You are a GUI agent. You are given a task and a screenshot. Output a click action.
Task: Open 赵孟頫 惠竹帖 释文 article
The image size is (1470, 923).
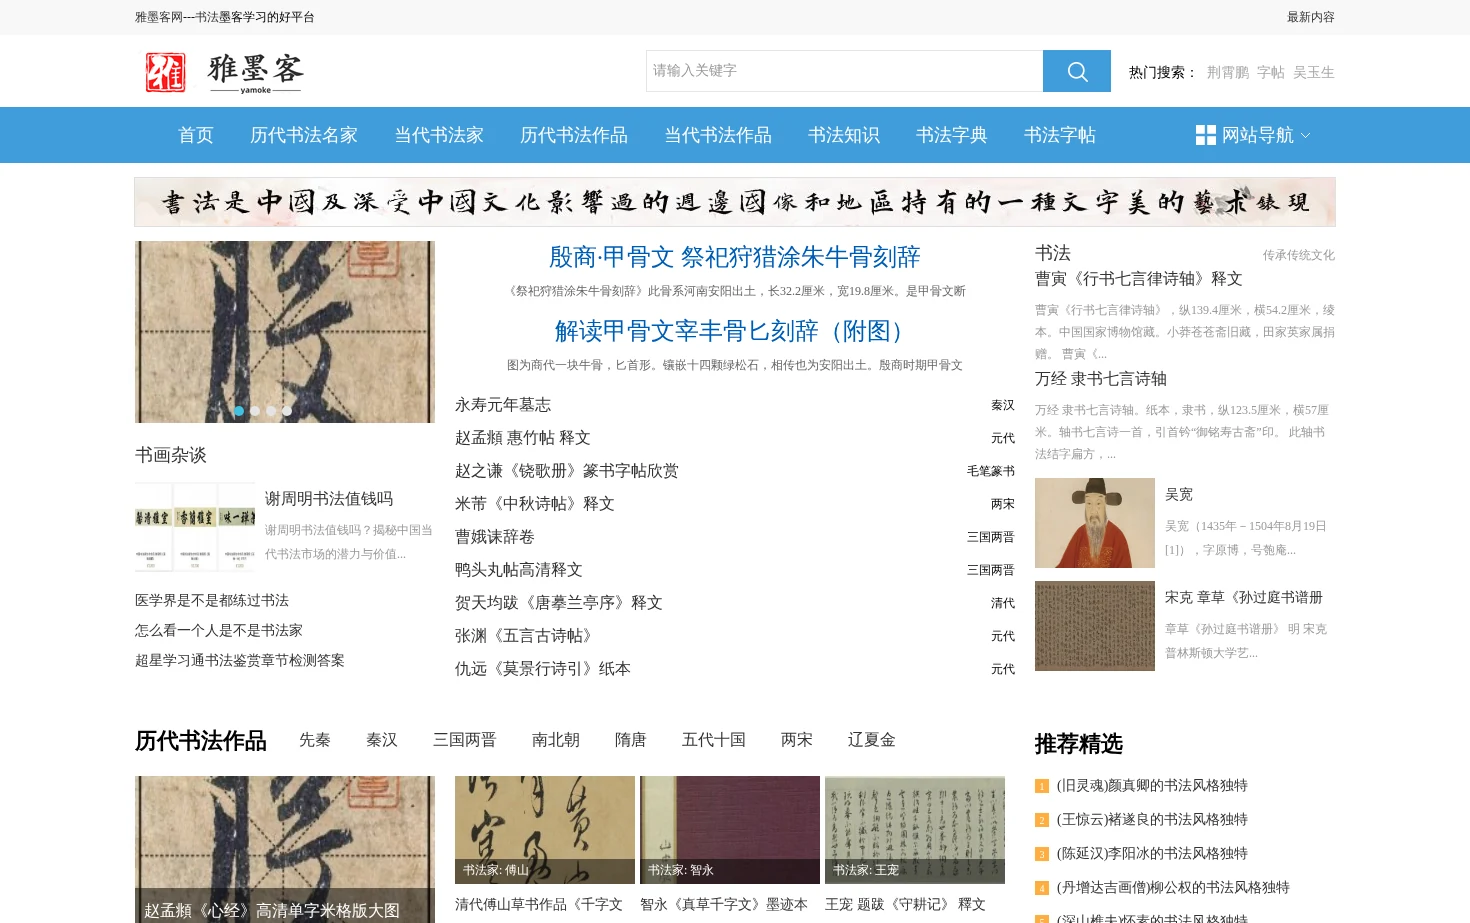point(523,438)
